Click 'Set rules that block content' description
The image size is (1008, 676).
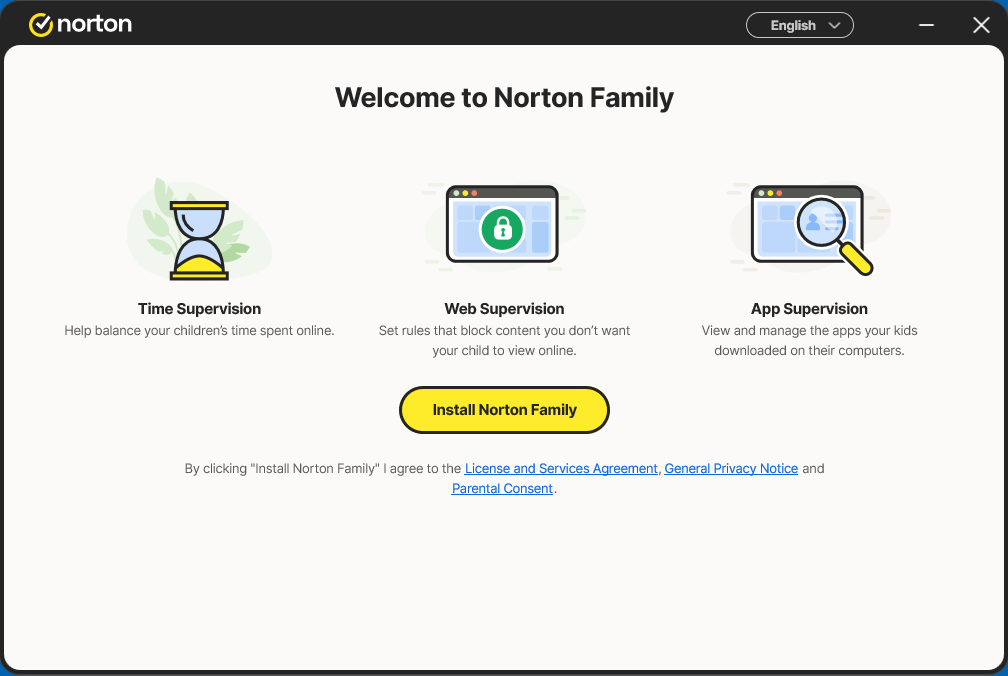504,340
